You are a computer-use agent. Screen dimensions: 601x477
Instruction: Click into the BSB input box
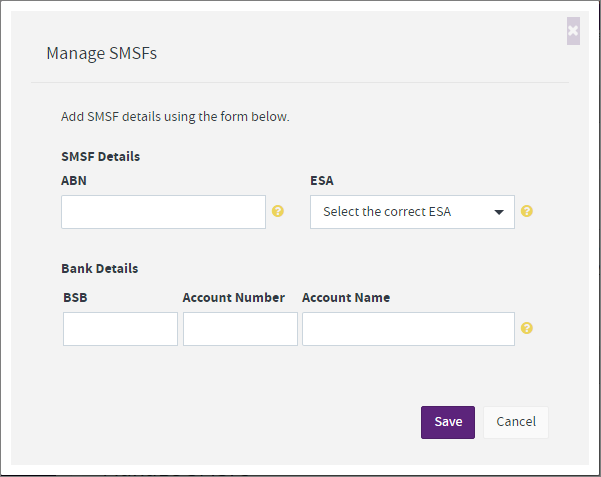pyautogui.click(x=120, y=329)
